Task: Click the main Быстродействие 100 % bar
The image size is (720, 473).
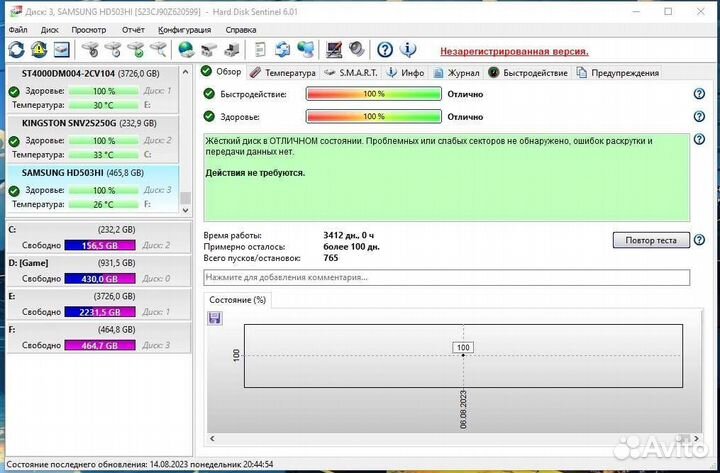Action: (x=374, y=94)
